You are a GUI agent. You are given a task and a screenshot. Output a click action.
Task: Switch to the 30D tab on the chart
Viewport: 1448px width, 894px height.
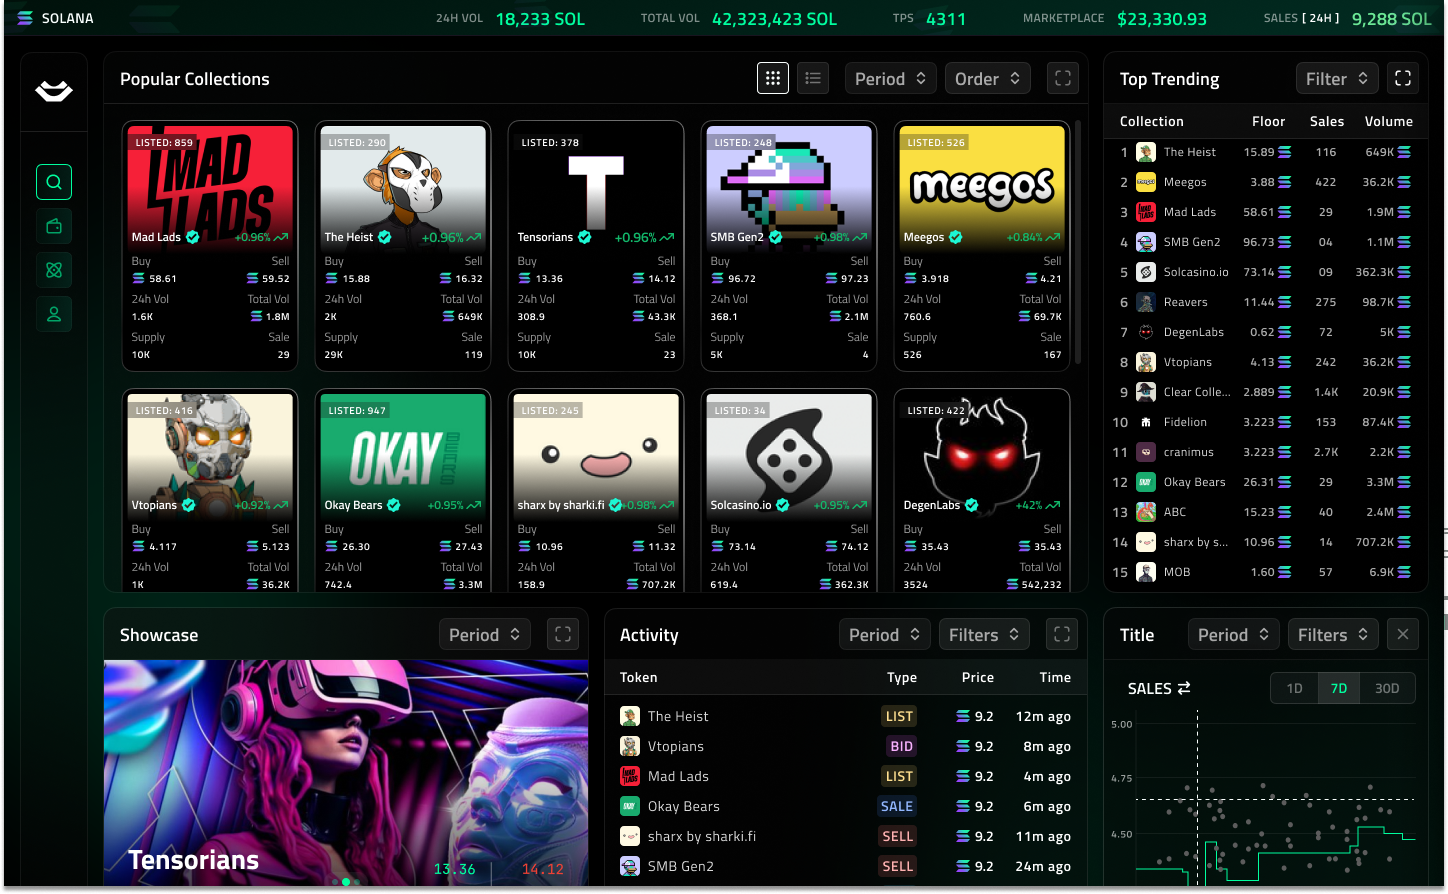pyautogui.click(x=1387, y=688)
